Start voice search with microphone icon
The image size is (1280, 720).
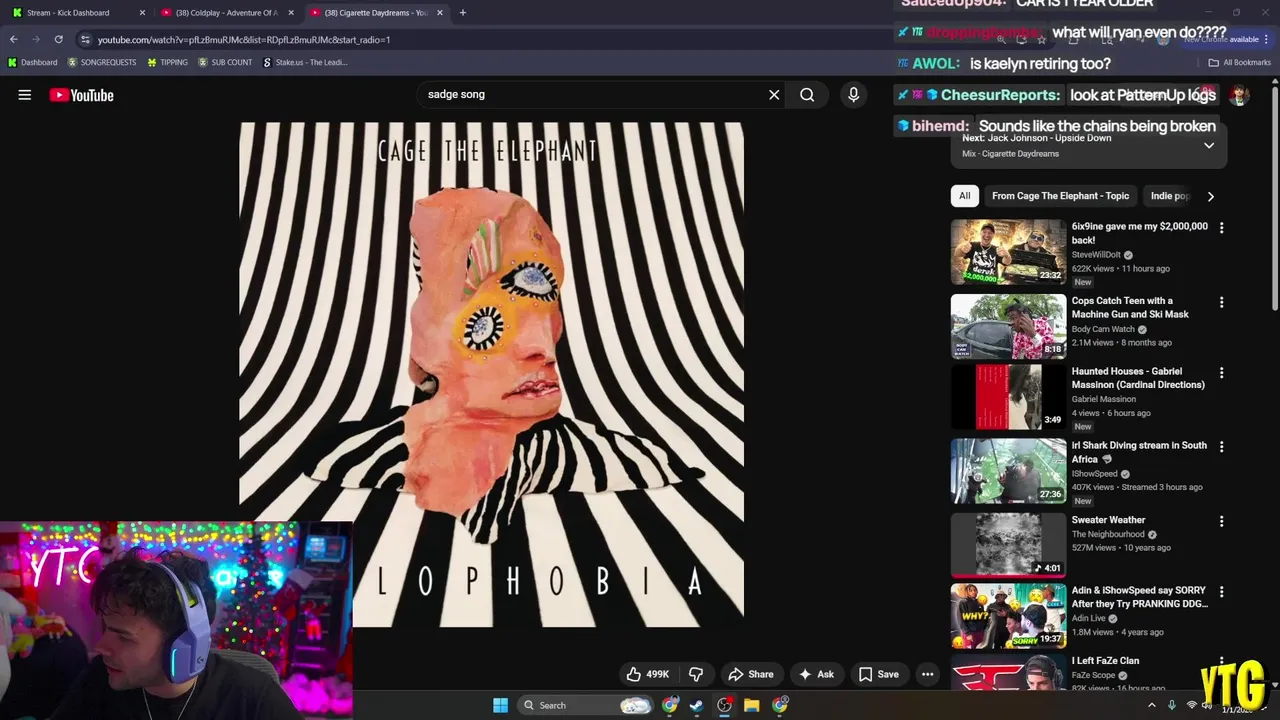pyautogui.click(x=853, y=95)
